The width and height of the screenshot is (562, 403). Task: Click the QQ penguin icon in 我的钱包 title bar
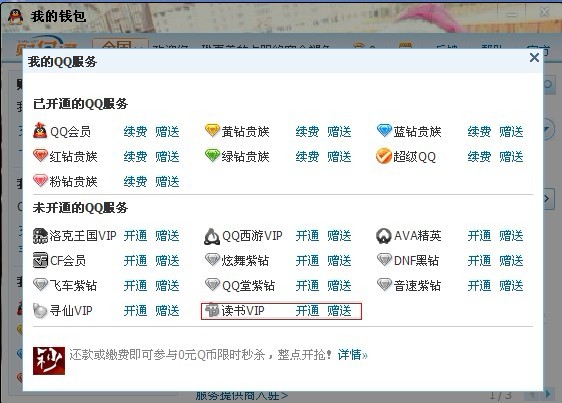click(15, 16)
